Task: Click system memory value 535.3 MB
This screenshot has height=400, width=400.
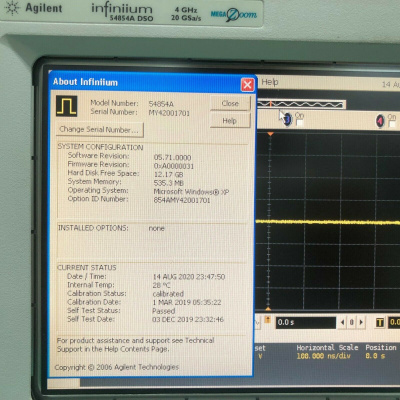Action: click(x=169, y=183)
